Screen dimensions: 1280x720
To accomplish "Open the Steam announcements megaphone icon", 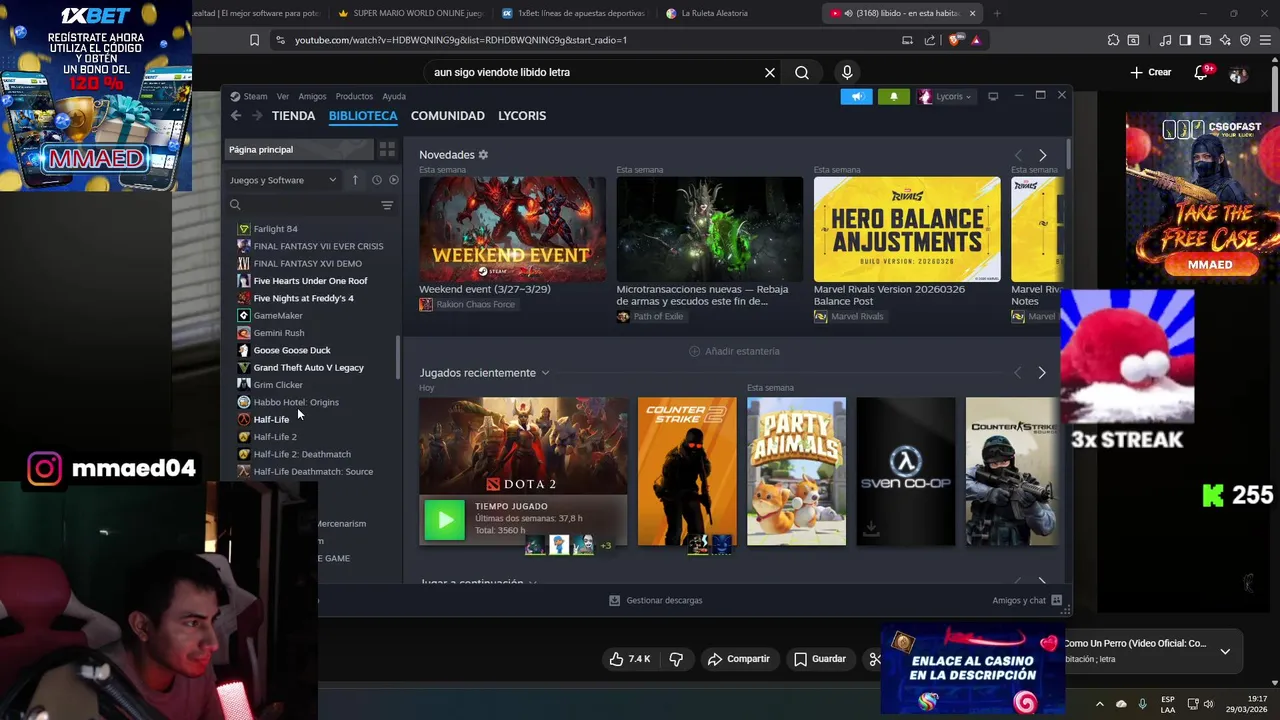I will point(856,96).
